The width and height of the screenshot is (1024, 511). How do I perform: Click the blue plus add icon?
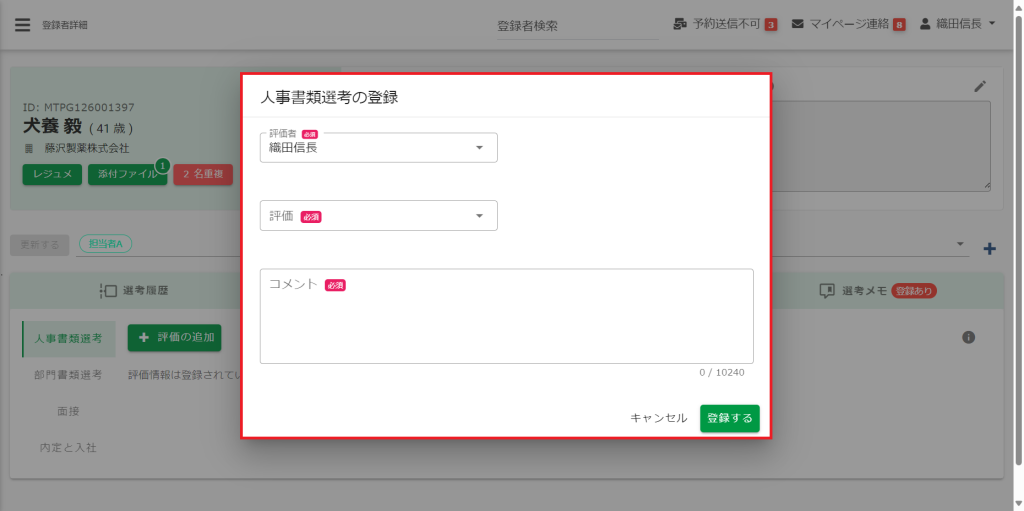pos(990,248)
